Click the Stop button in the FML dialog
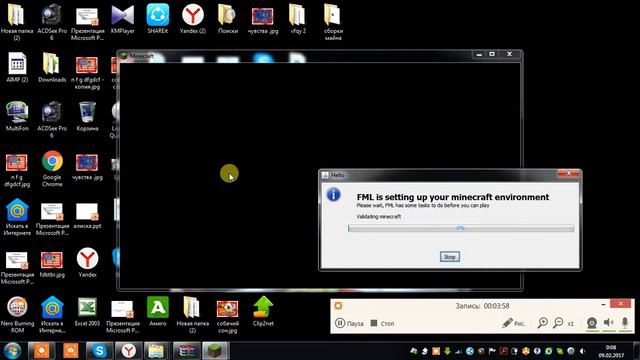This screenshot has width=640, height=360. coord(449,257)
